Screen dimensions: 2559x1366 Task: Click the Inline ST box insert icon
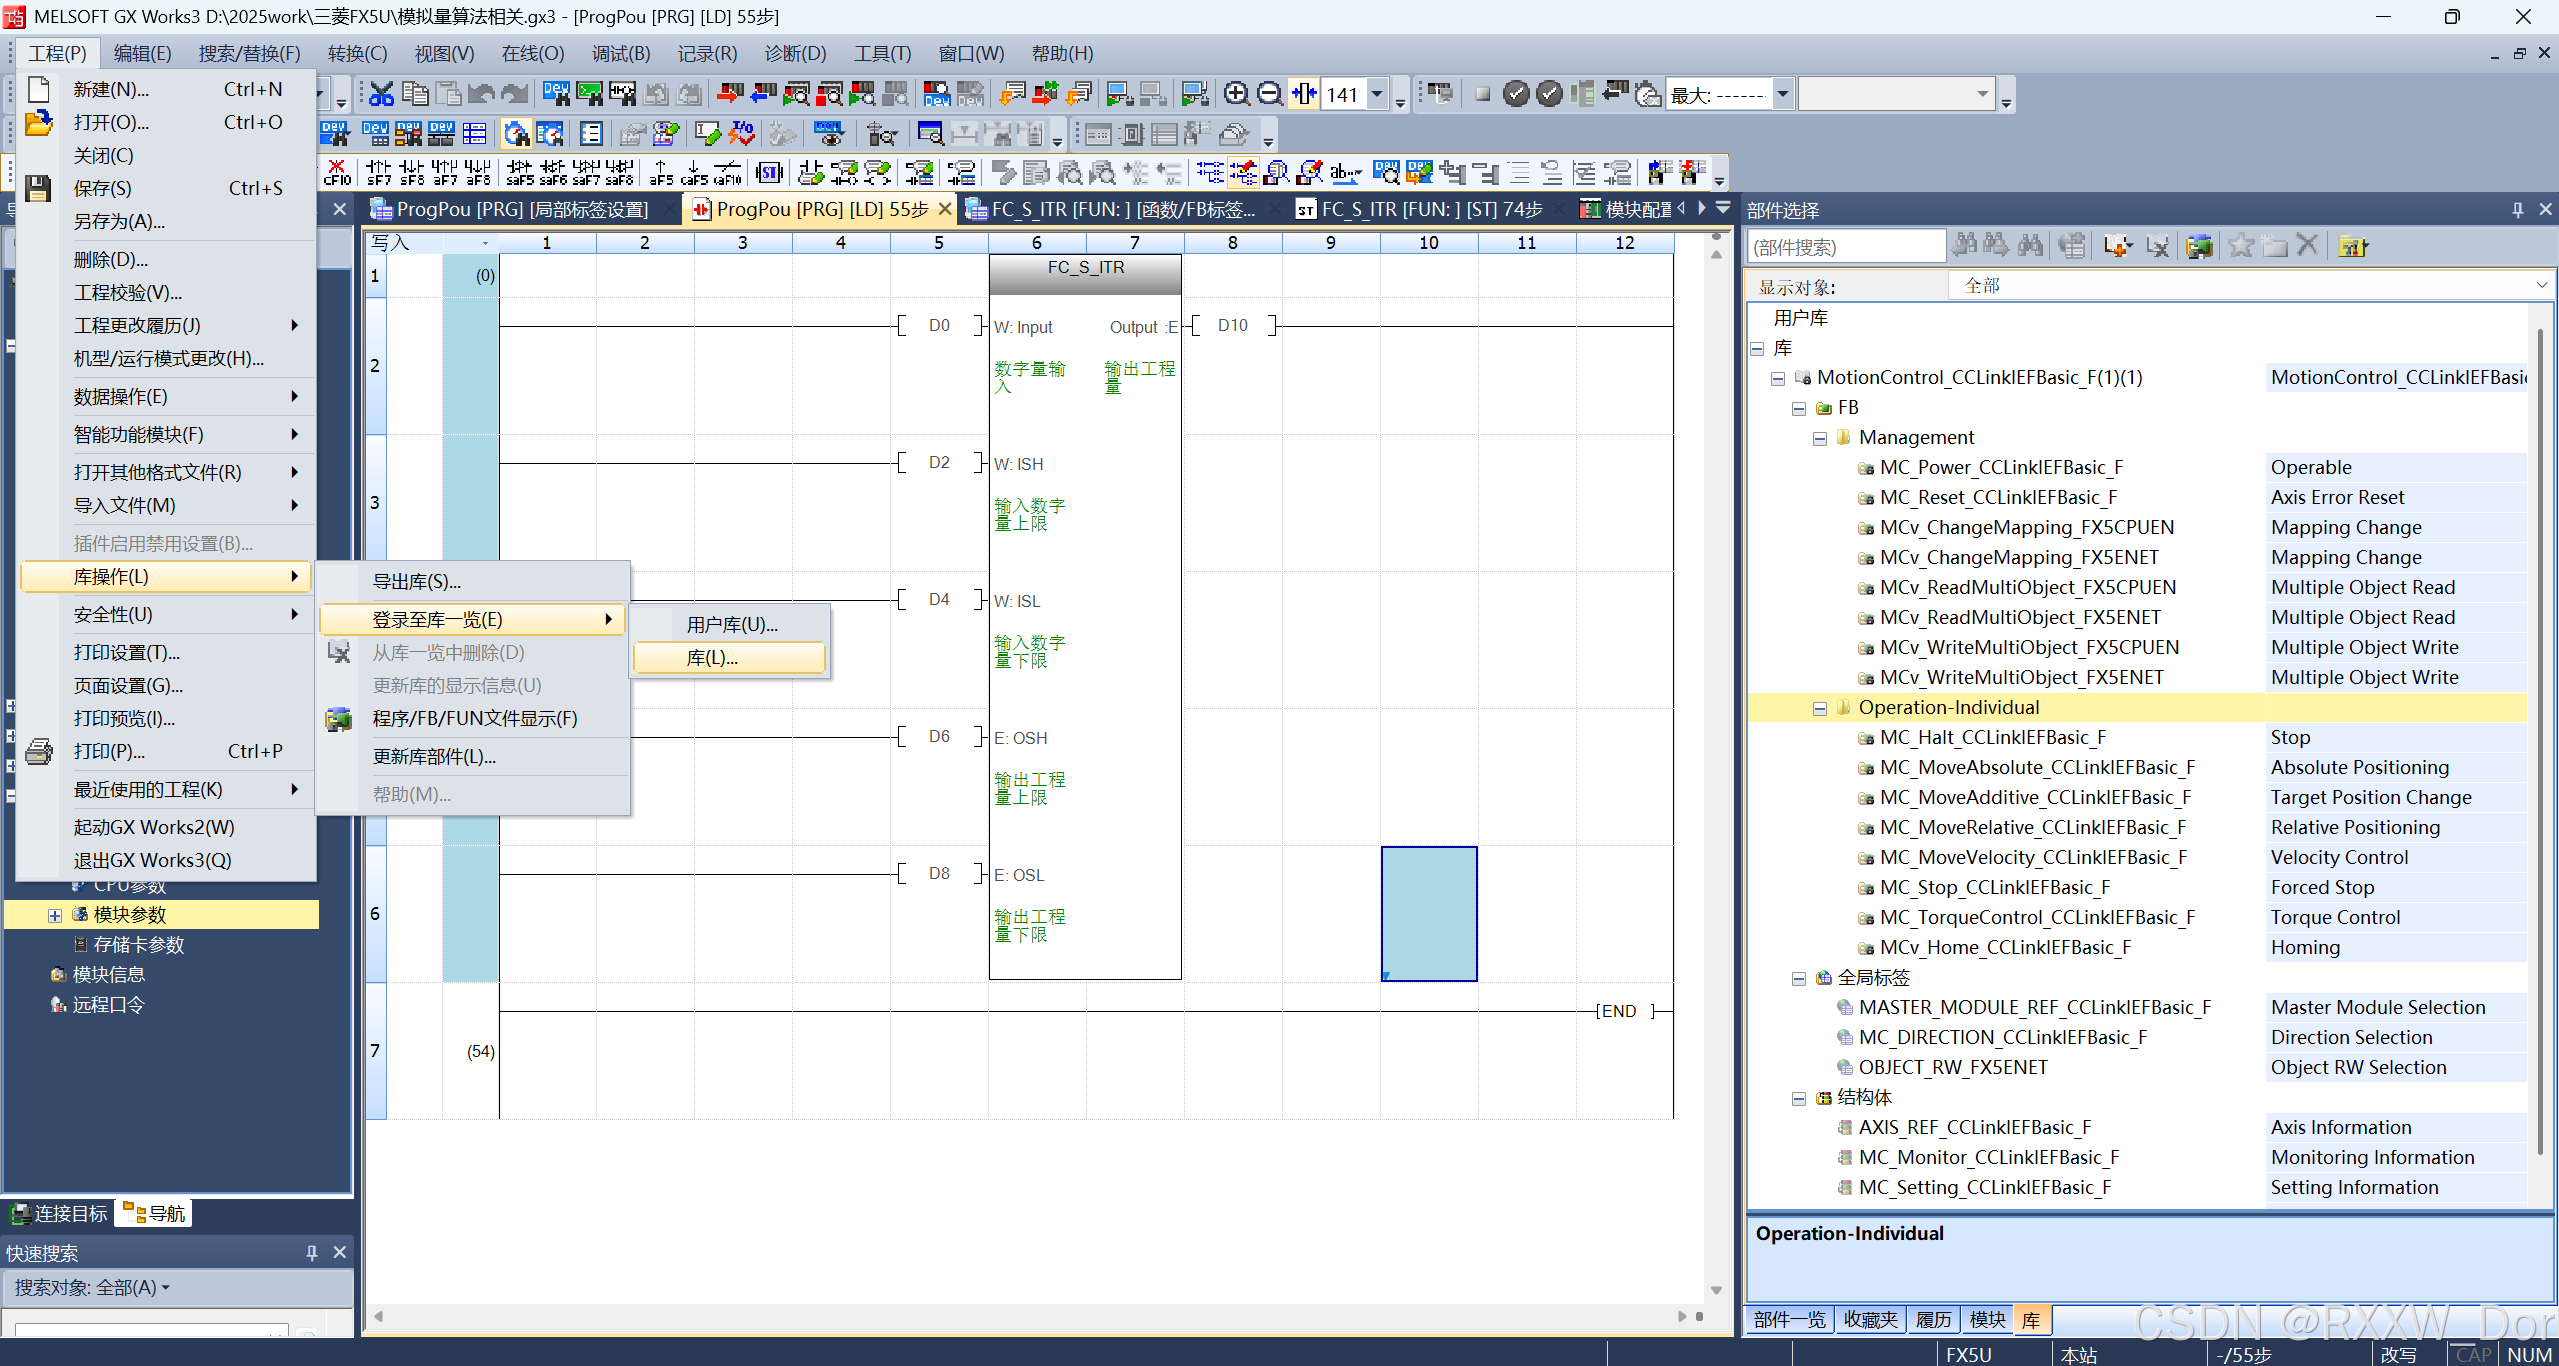pos(769,173)
